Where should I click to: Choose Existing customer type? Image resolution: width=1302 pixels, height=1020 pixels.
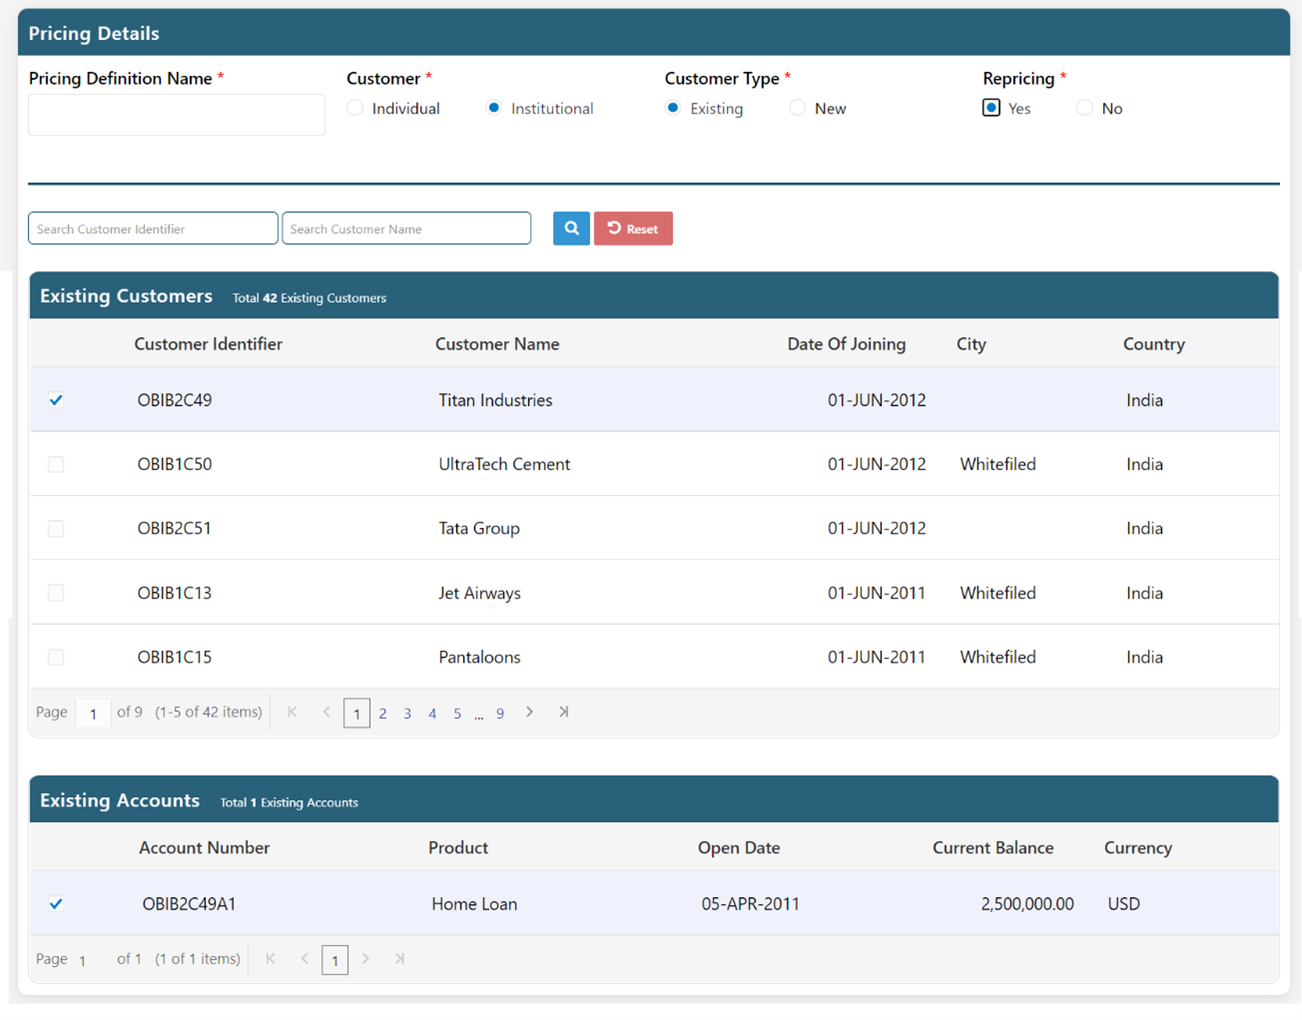pos(673,108)
